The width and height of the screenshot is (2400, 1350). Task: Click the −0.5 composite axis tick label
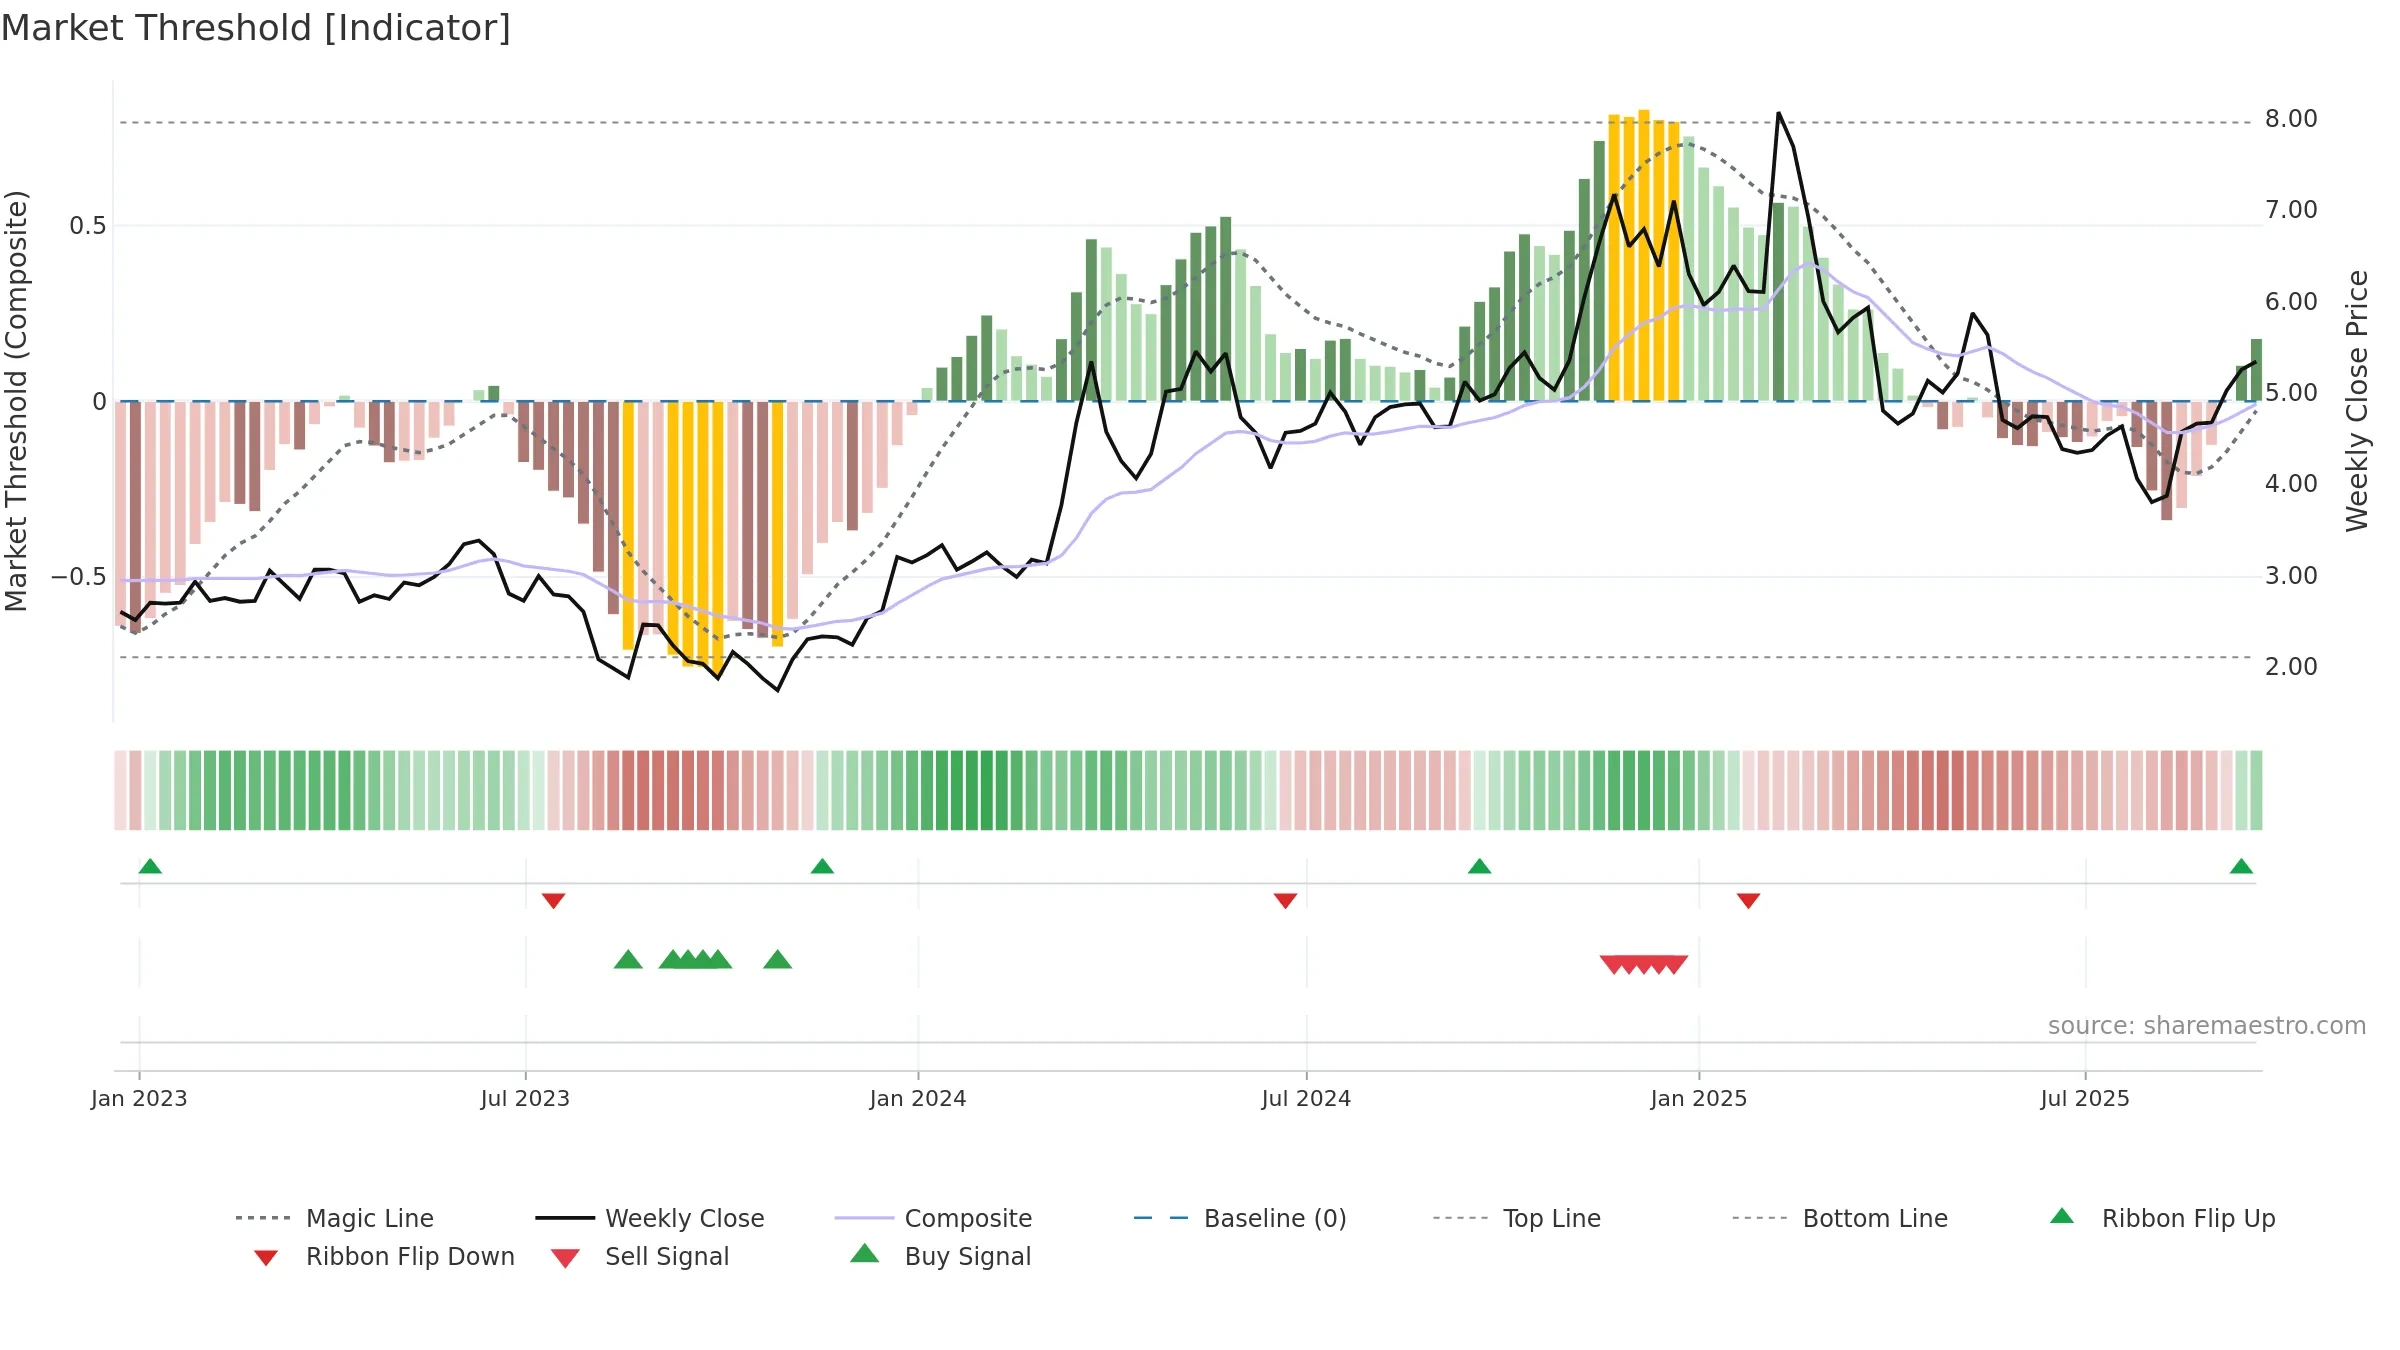coord(78,577)
